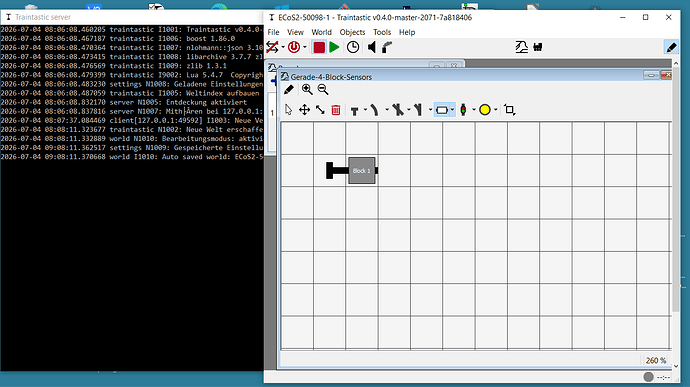The width and height of the screenshot is (690, 387).
Task: Pick the diagonal Resize tile tool
Action: tap(320, 110)
